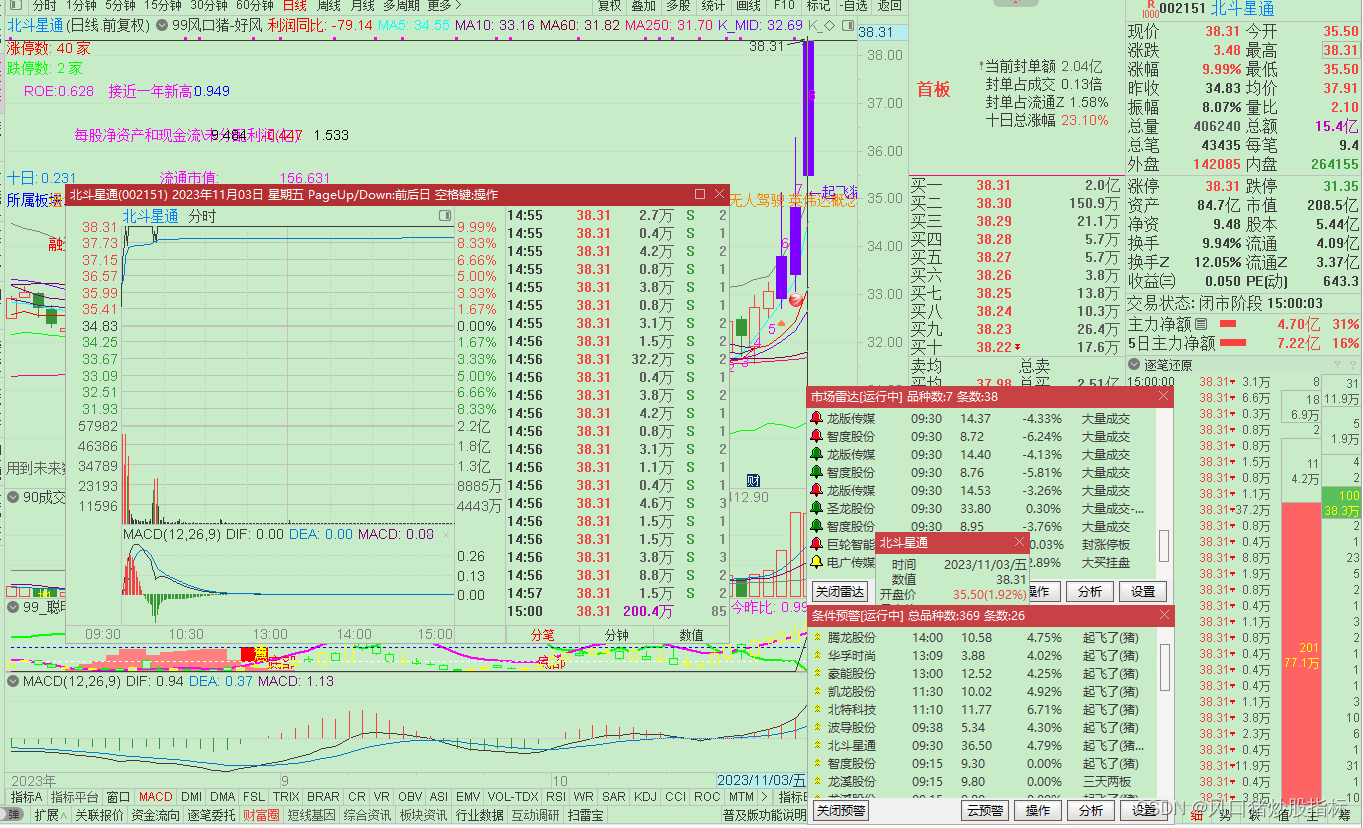Open the 资金流向 bottom tab
This screenshot has width=1363, height=828.
[155, 815]
